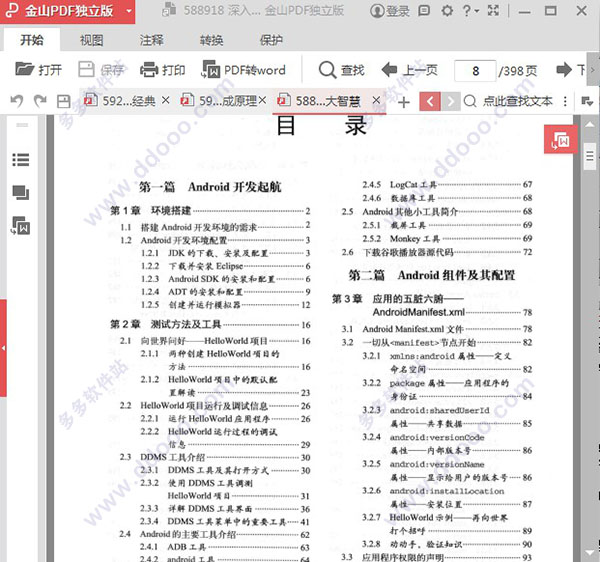Click the red previous tab arrow
The image size is (600, 562).
point(430,101)
